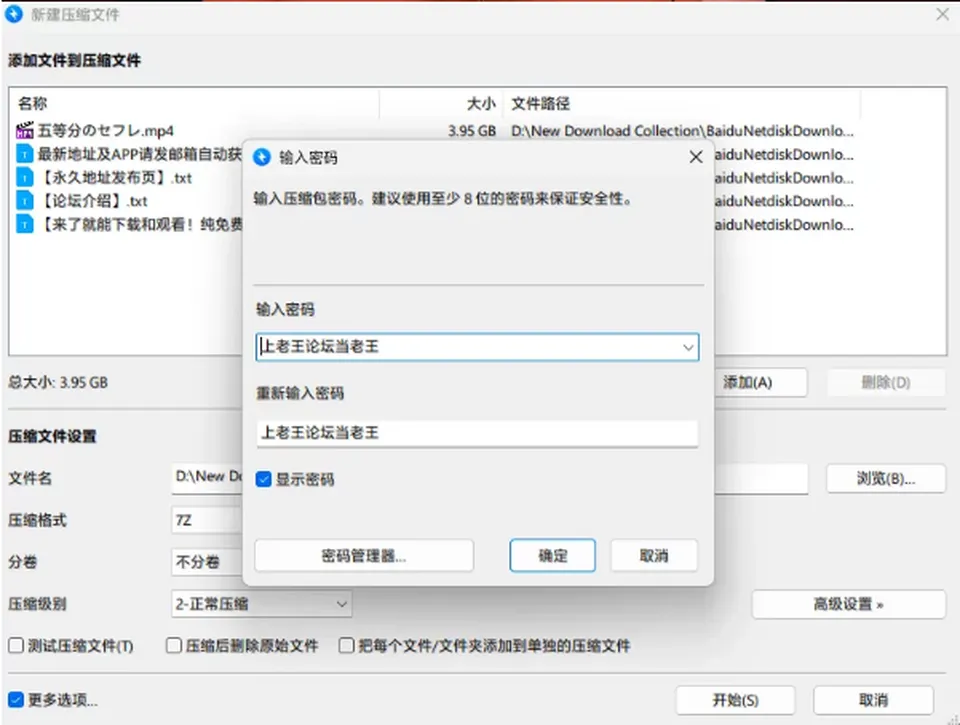960x725 pixels.
Task: Click the file icon beside 【论坛介绍】.txt
Action: point(24,201)
